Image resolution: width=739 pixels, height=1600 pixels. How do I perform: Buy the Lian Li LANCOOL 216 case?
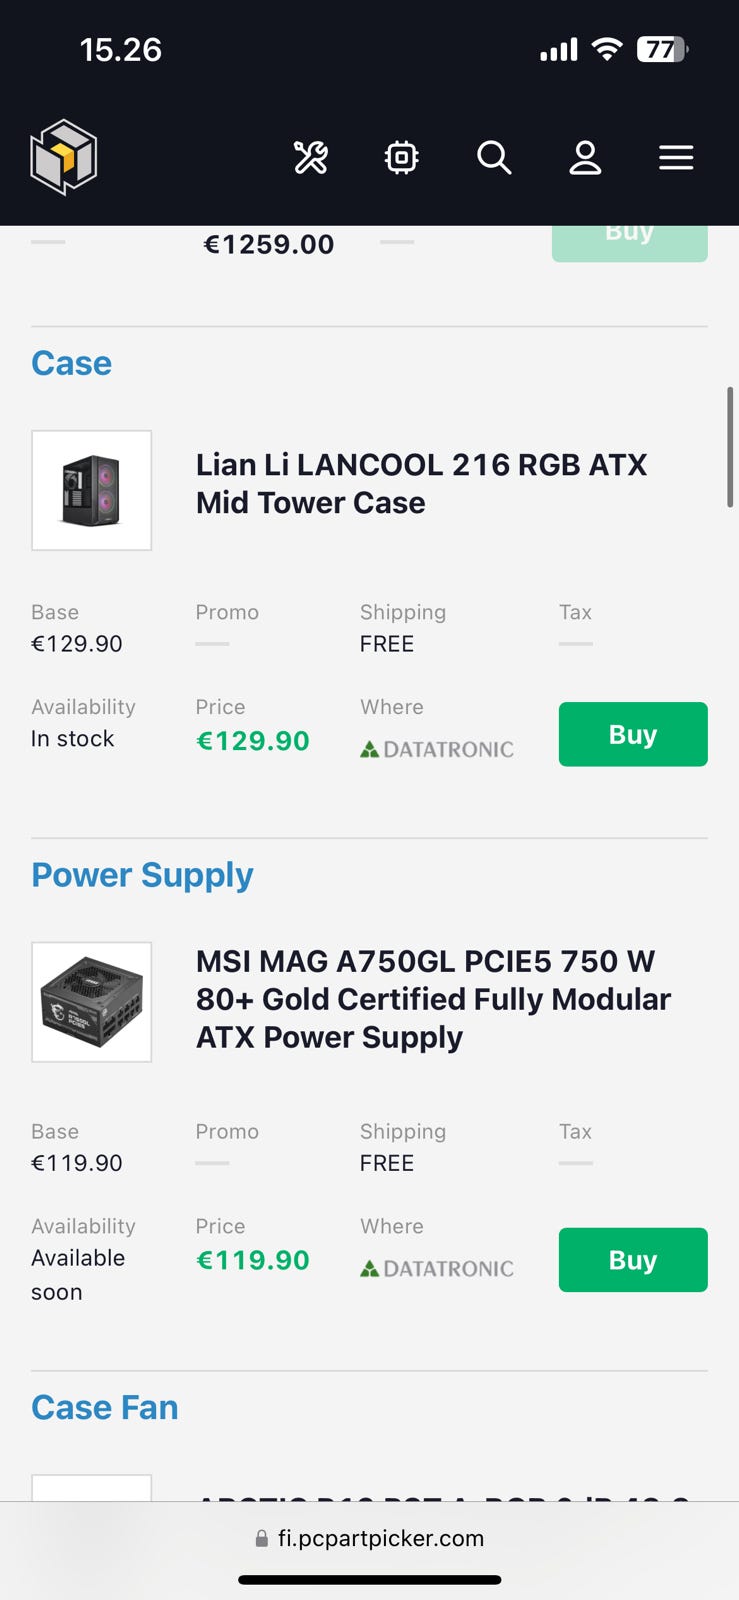click(632, 735)
